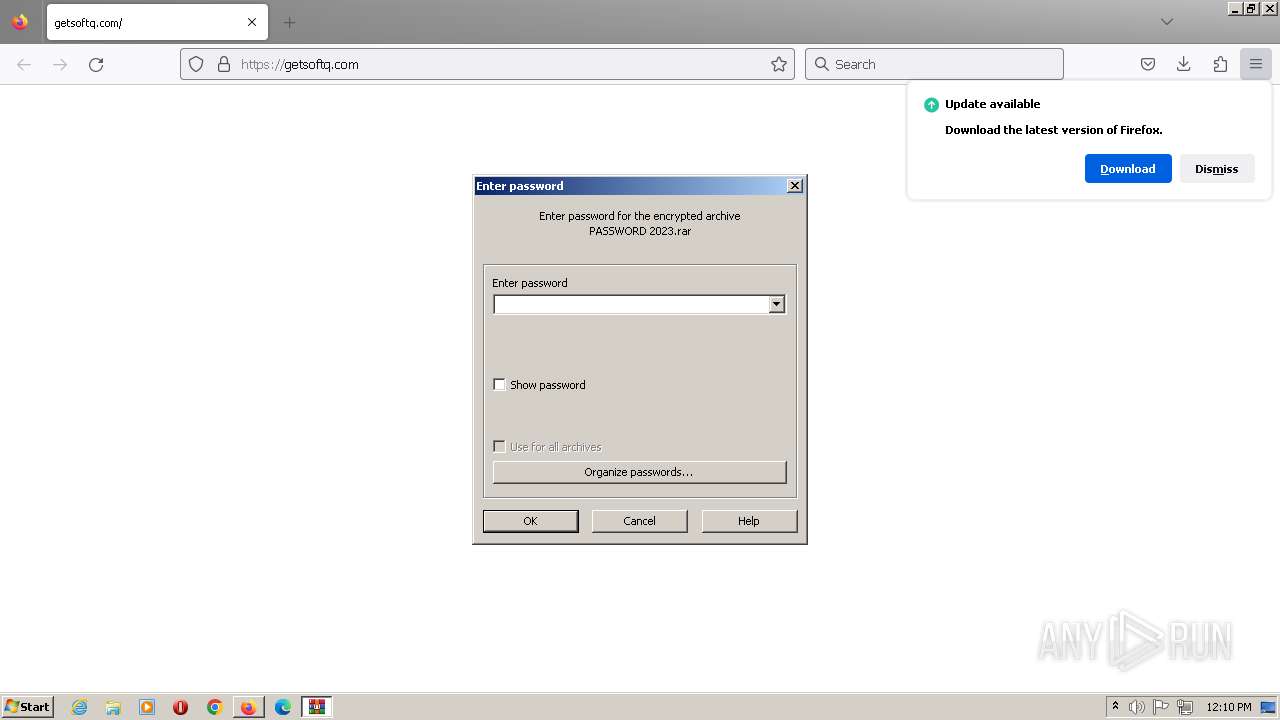Close the getsoftq.com tab
The width and height of the screenshot is (1280, 720).
pyautogui.click(x=252, y=22)
